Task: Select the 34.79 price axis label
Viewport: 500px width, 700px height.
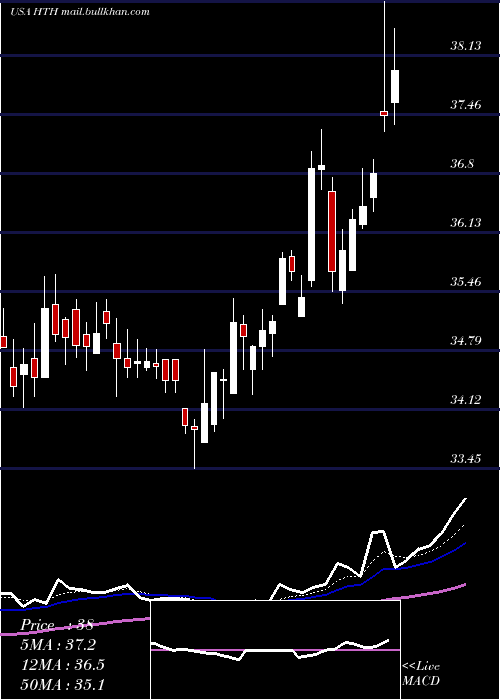Action: point(466,341)
